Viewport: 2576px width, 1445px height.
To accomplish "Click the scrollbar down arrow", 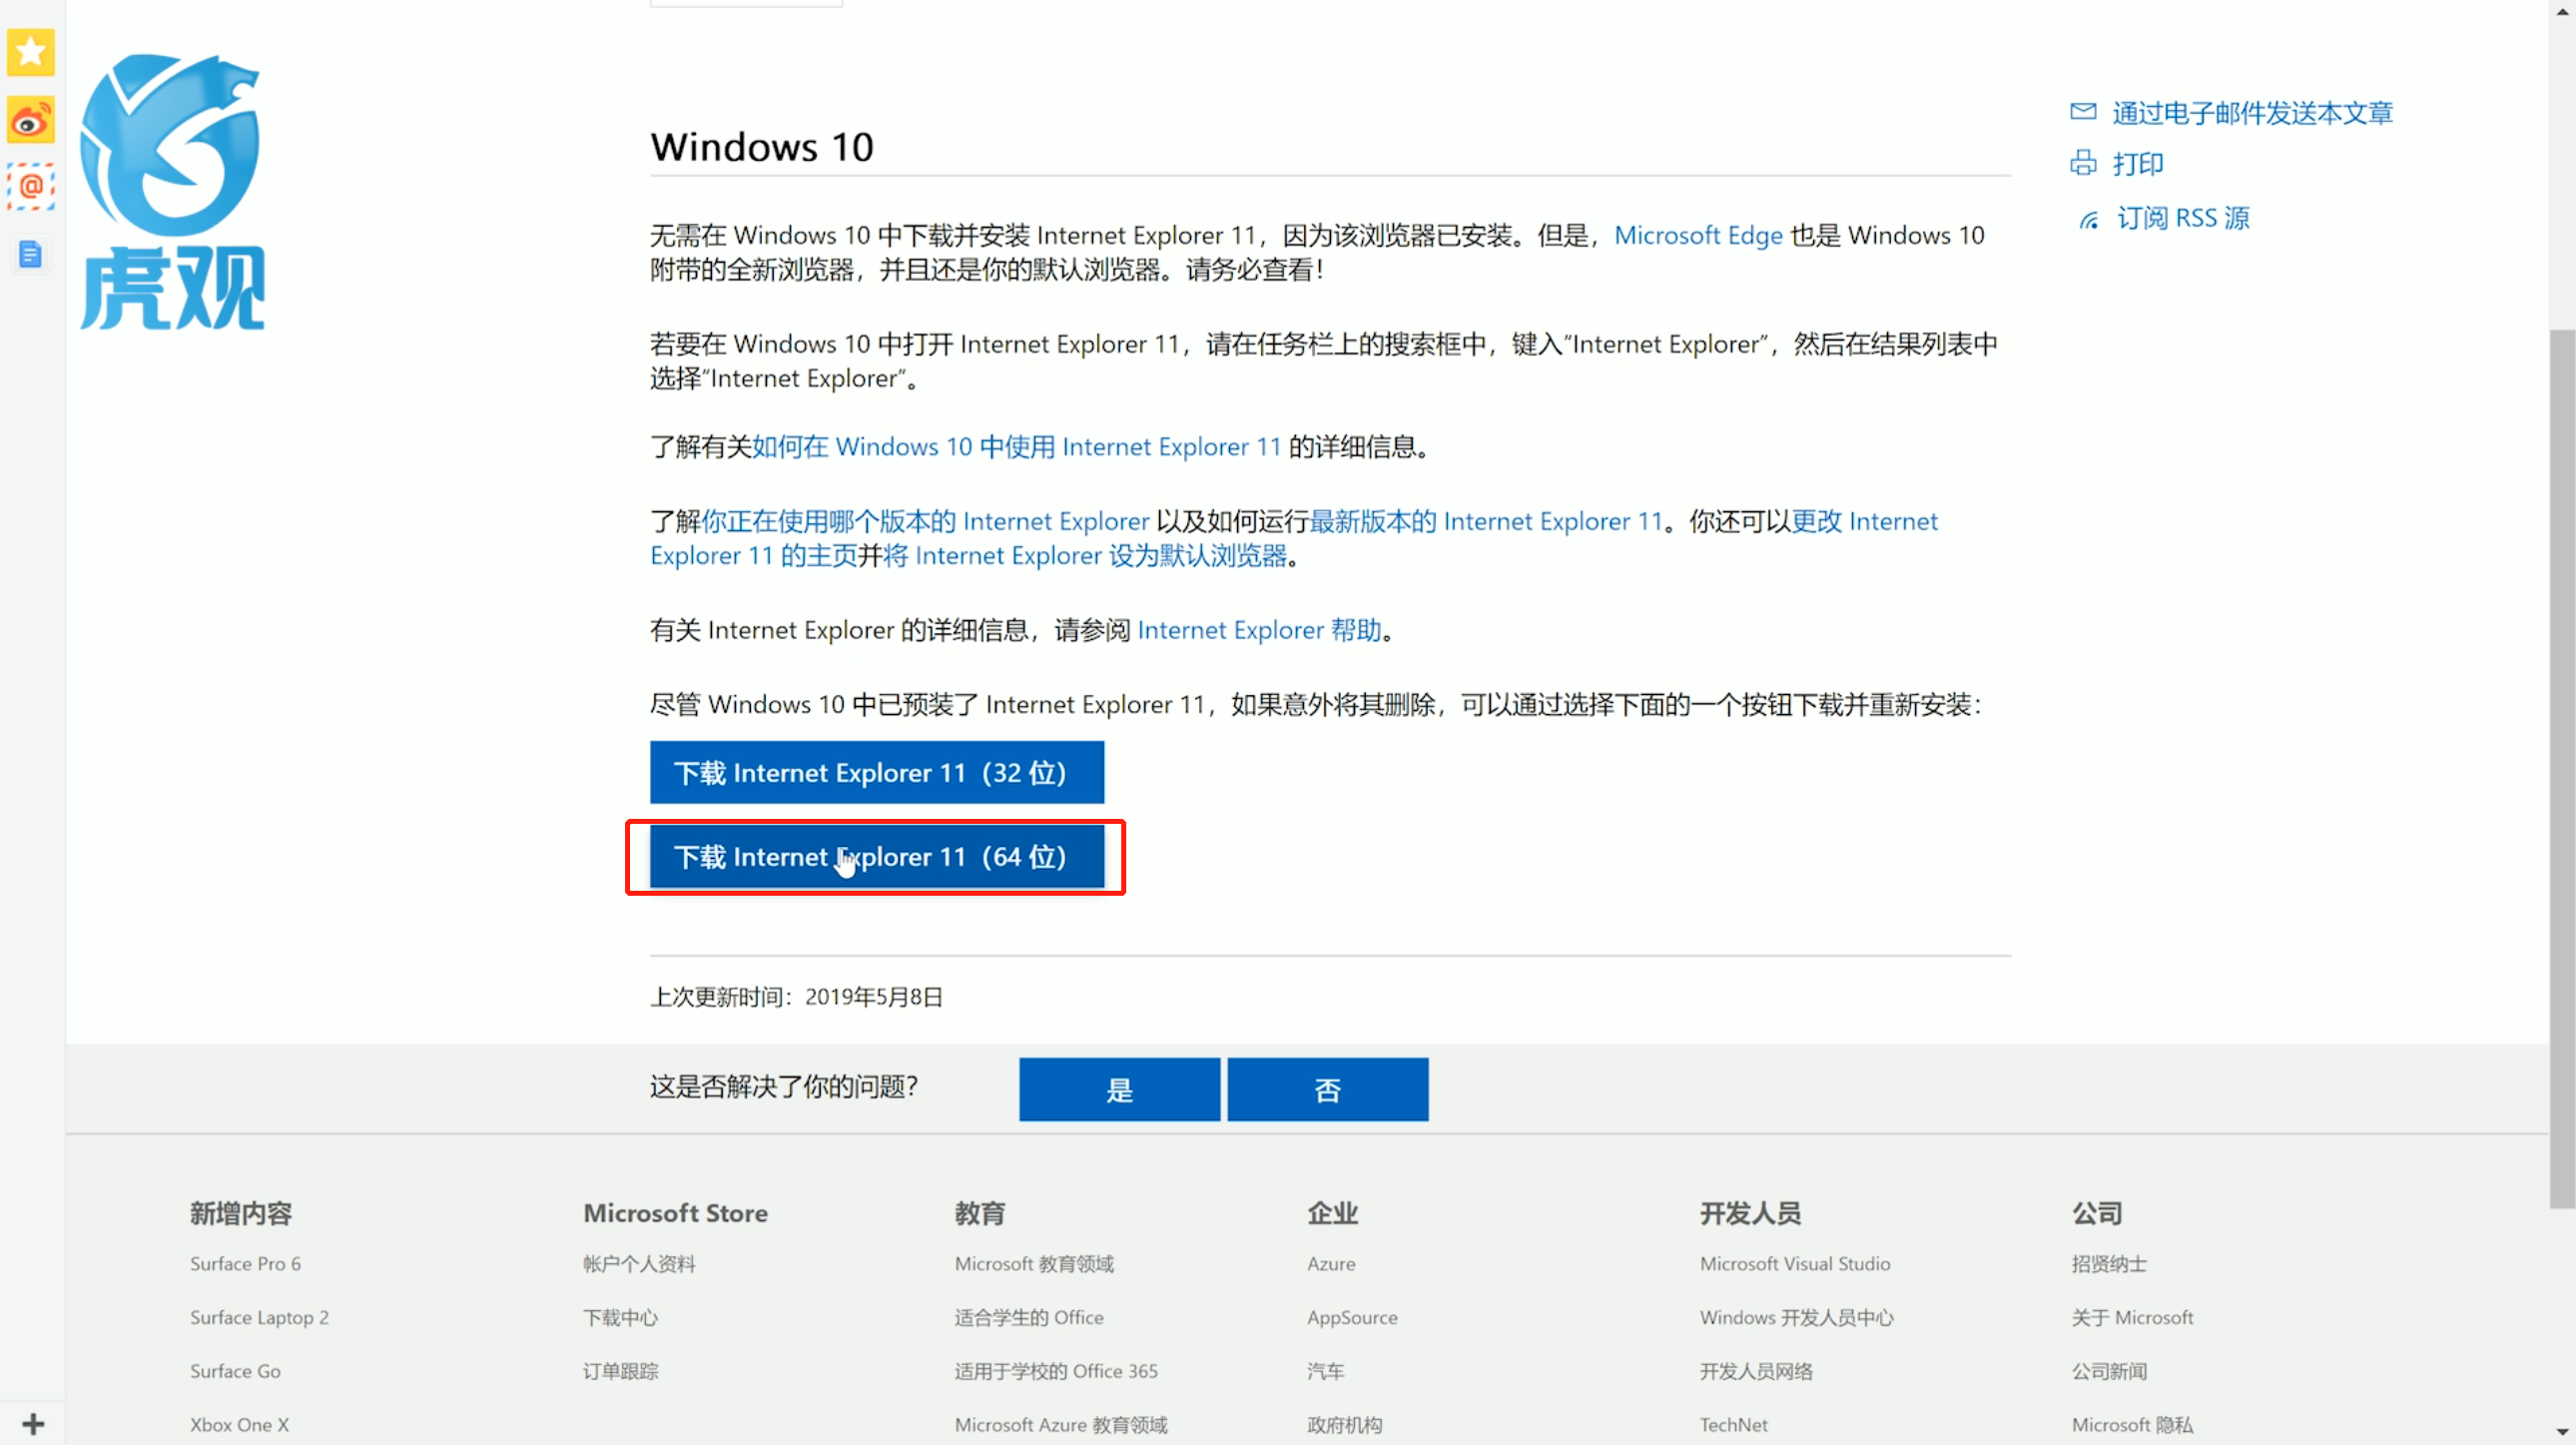I will click(x=2562, y=1433).
